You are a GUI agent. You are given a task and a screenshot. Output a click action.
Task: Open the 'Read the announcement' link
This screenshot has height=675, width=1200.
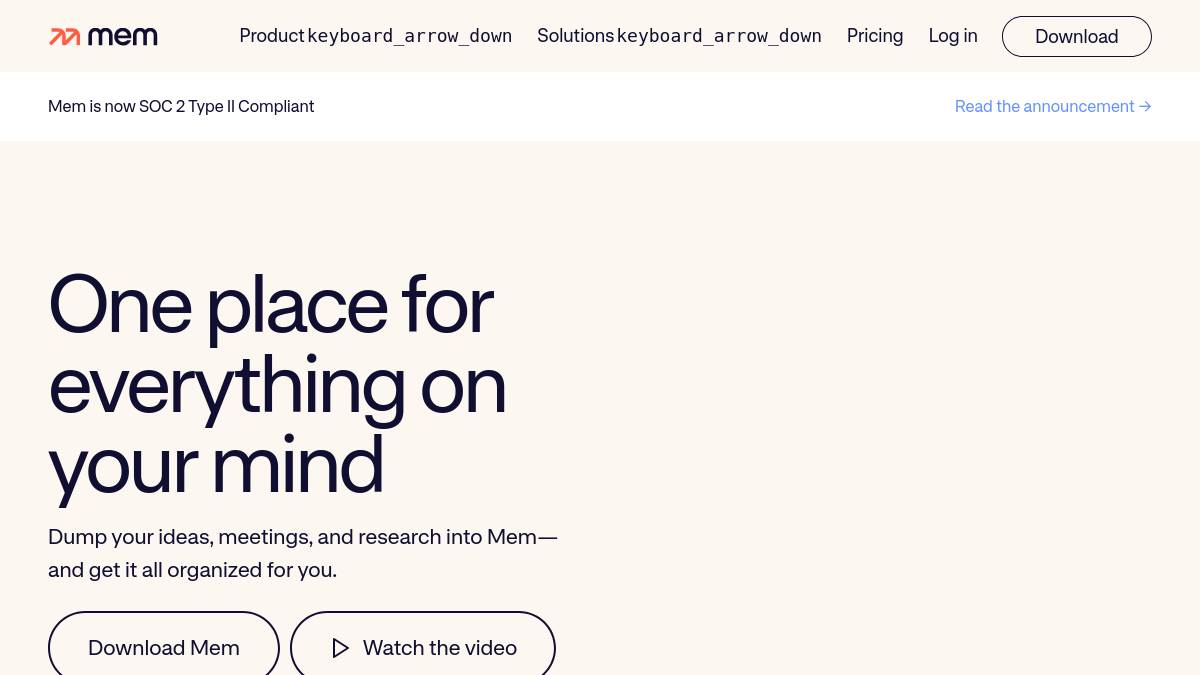pyautogui.click(x=1044, y=106)
